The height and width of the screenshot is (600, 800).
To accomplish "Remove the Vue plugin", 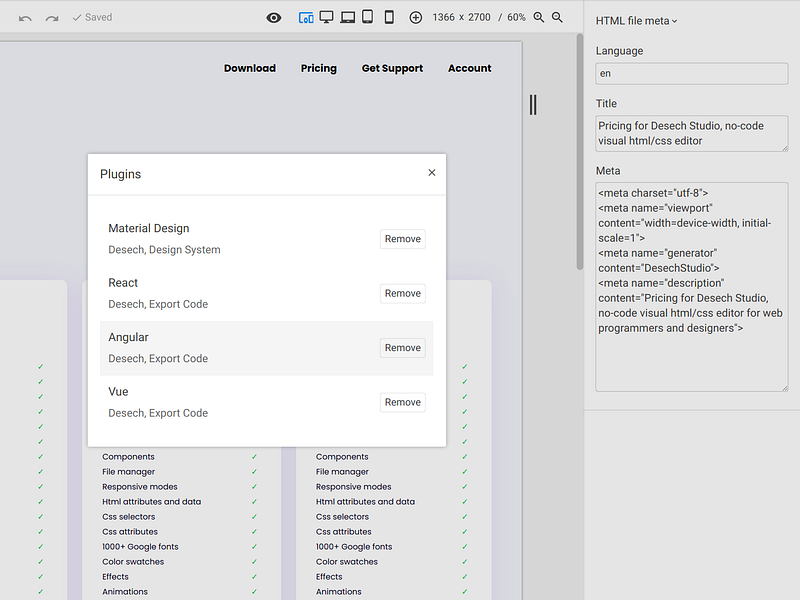I will click(403, 402).
